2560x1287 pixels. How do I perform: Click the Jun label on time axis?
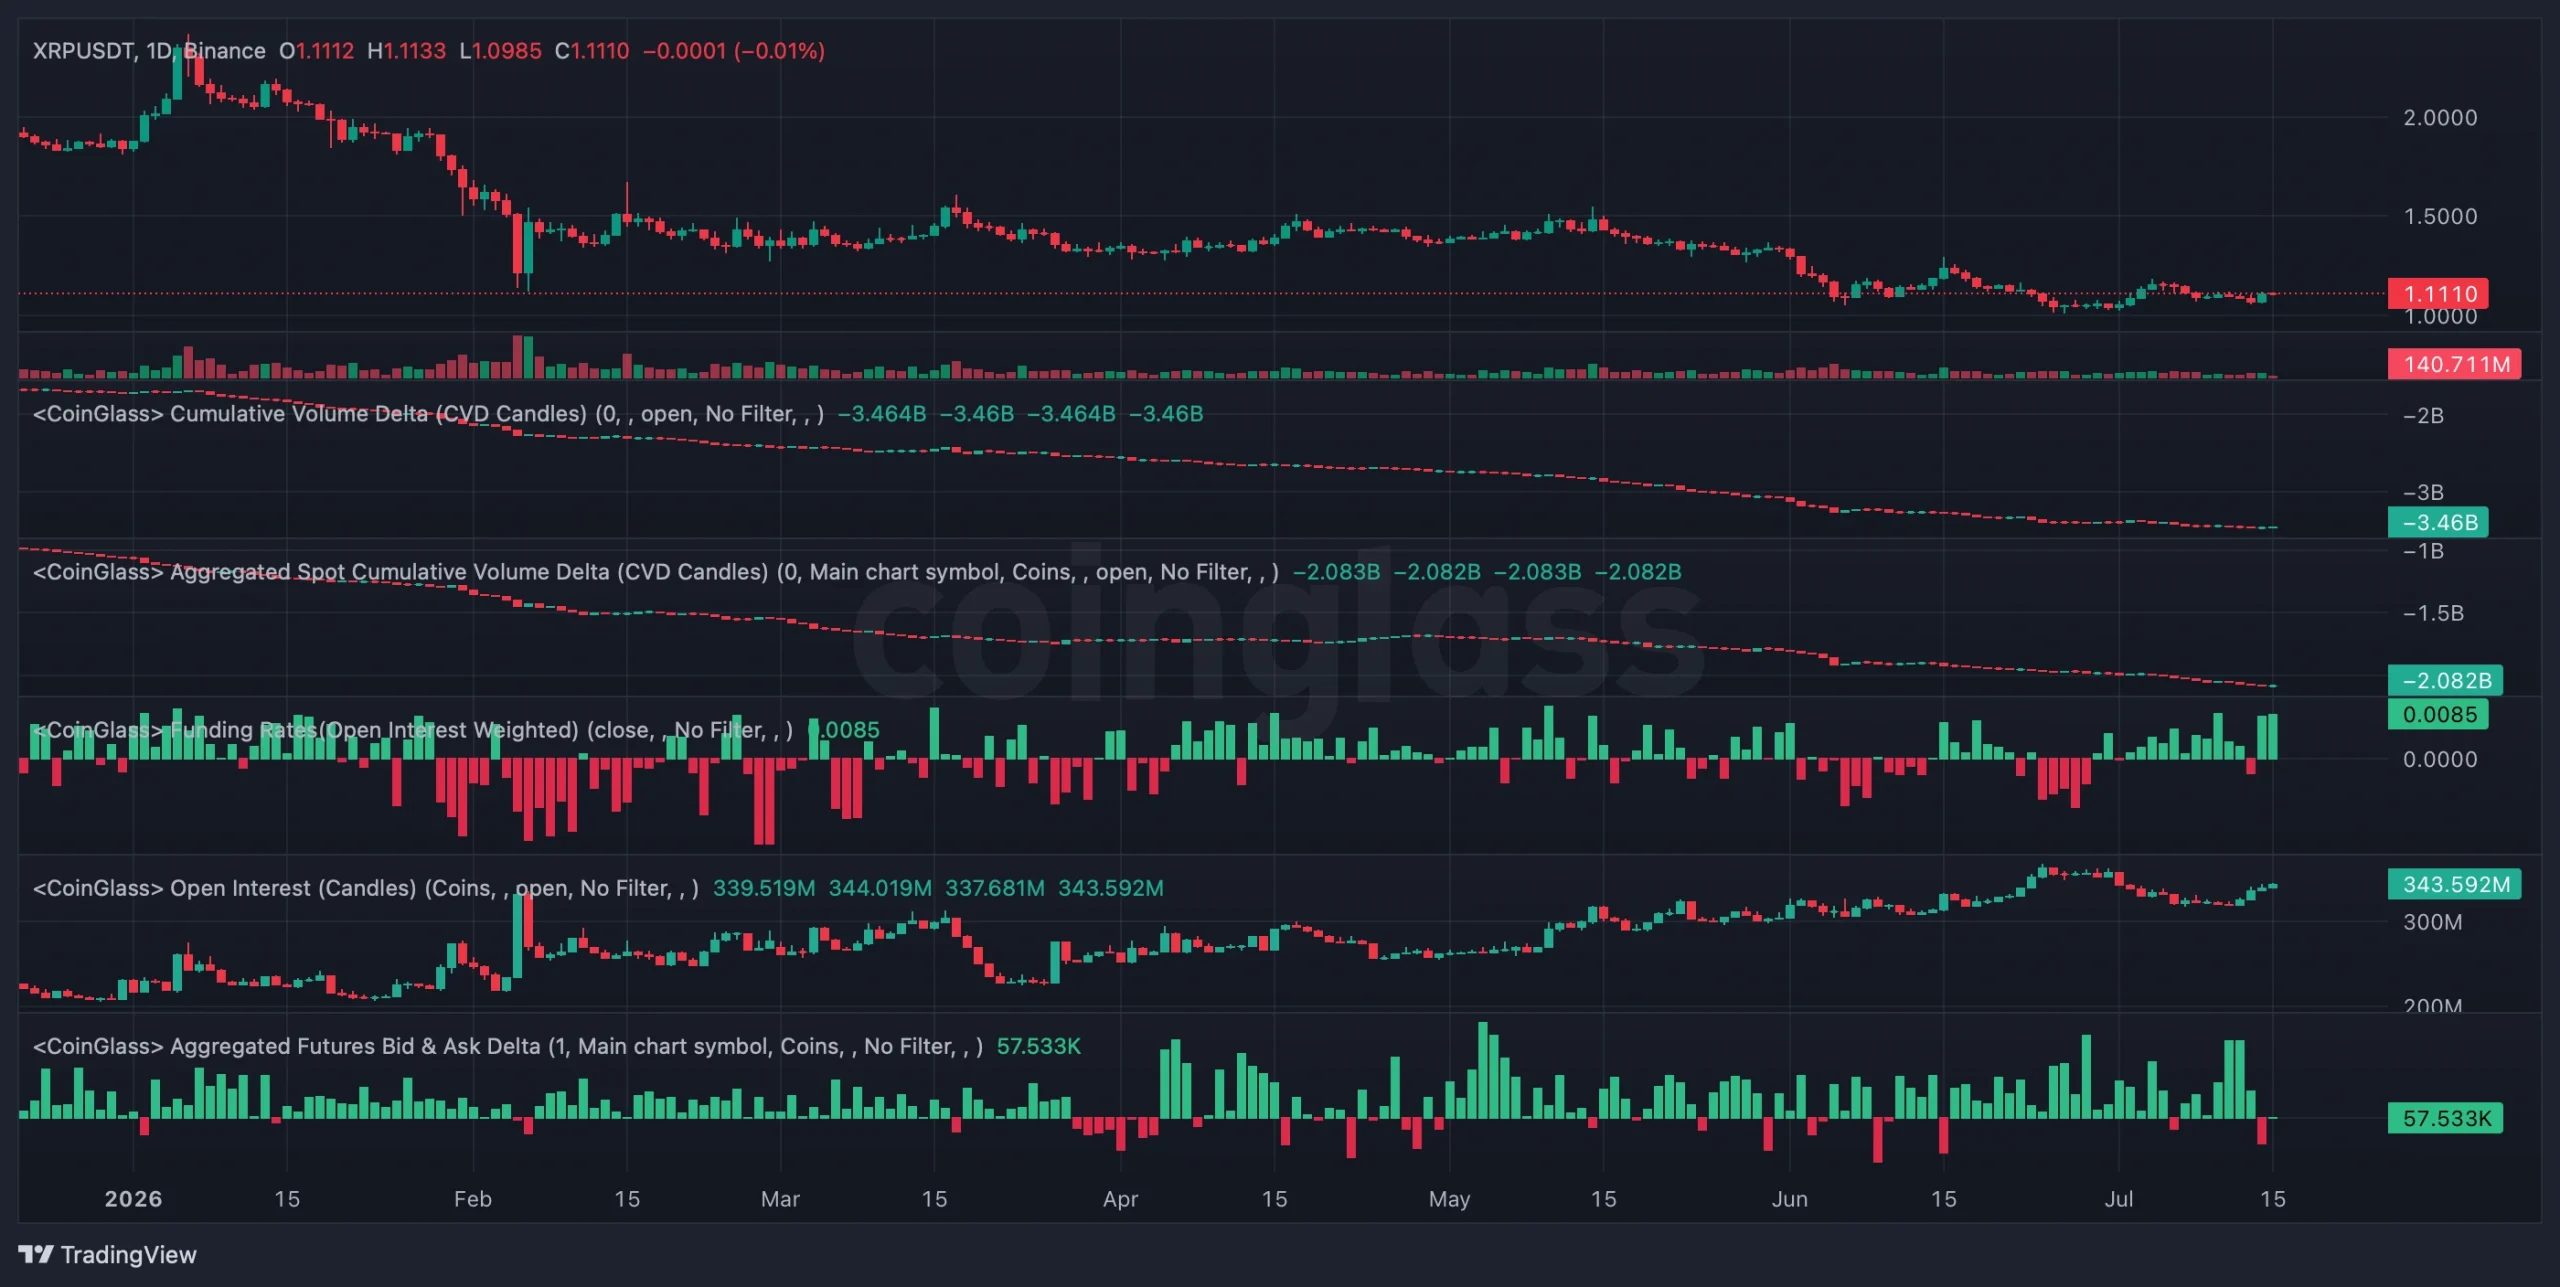coord(1789,1199)
